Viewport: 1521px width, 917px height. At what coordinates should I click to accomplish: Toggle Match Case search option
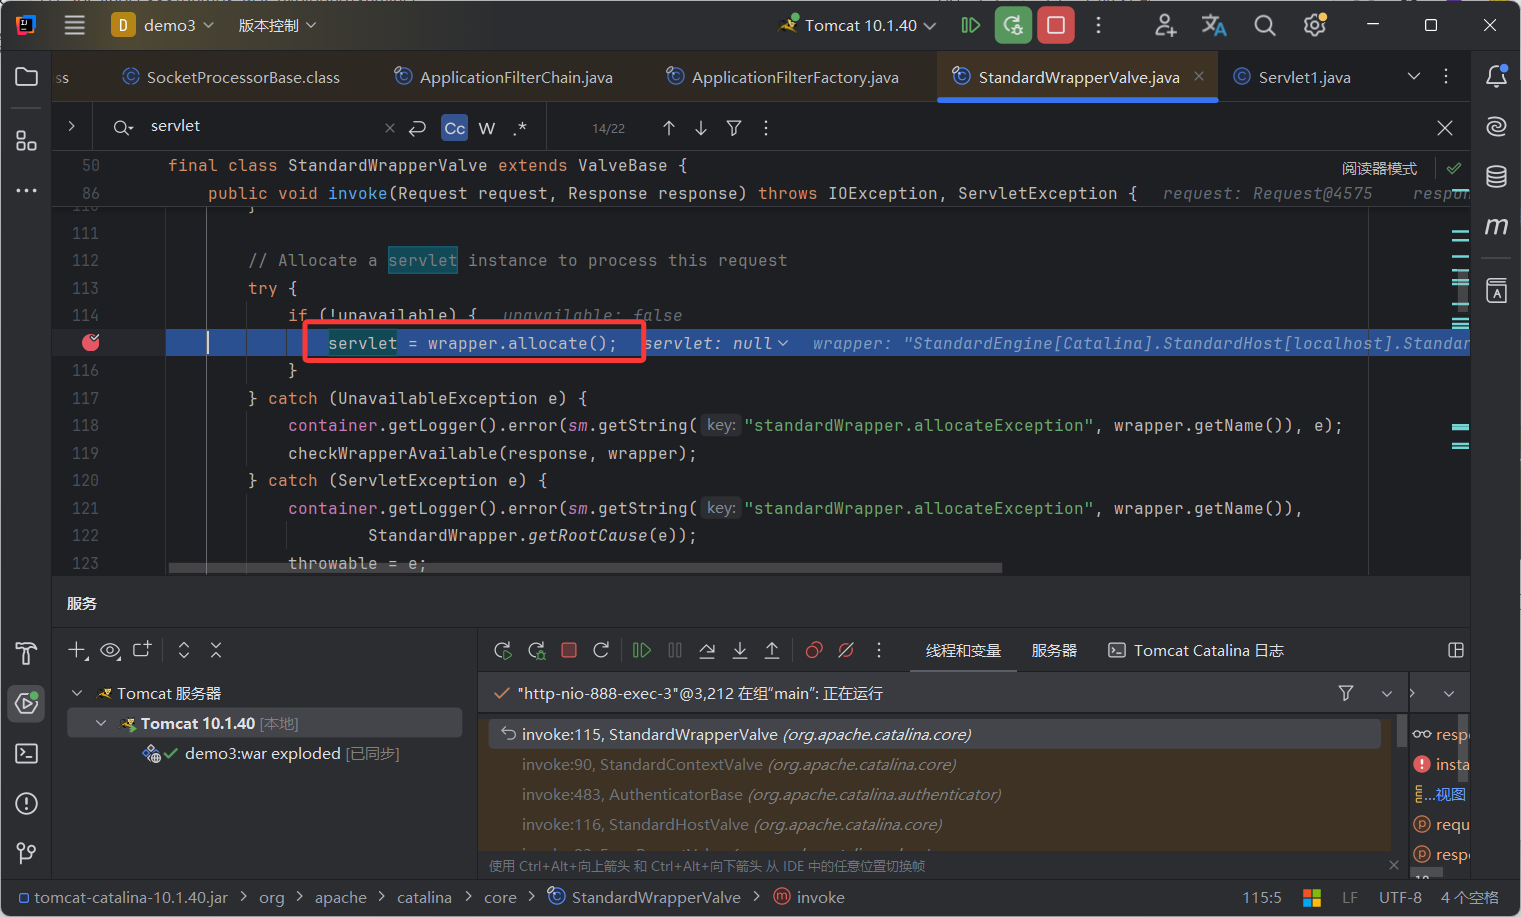(x=454, y=128)
